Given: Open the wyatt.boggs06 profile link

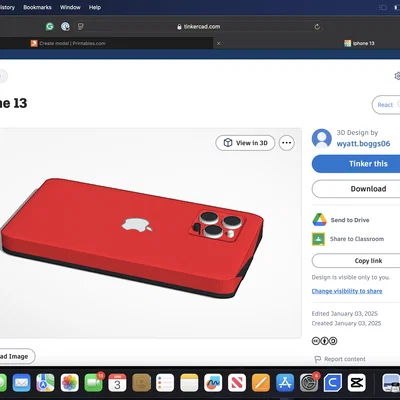Looking at the screenshot, I should point(363,144).
